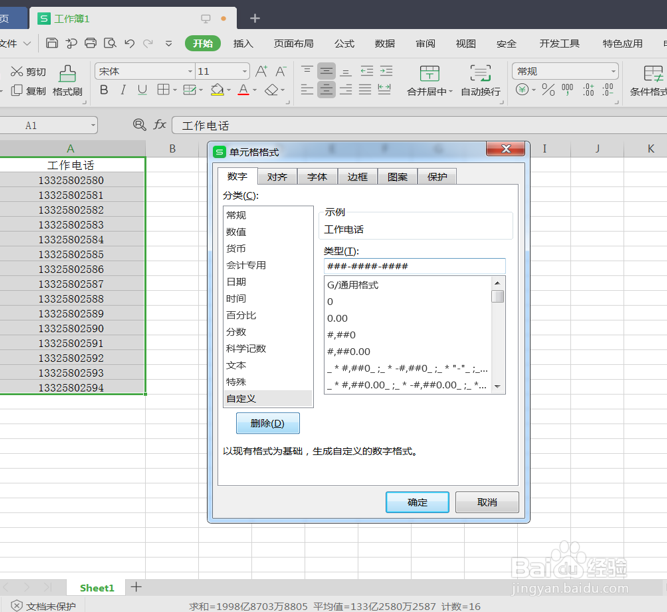Screen dimensions: 667x612
Task: Toggle middle vertical alignment
Action: click(326, 71)
